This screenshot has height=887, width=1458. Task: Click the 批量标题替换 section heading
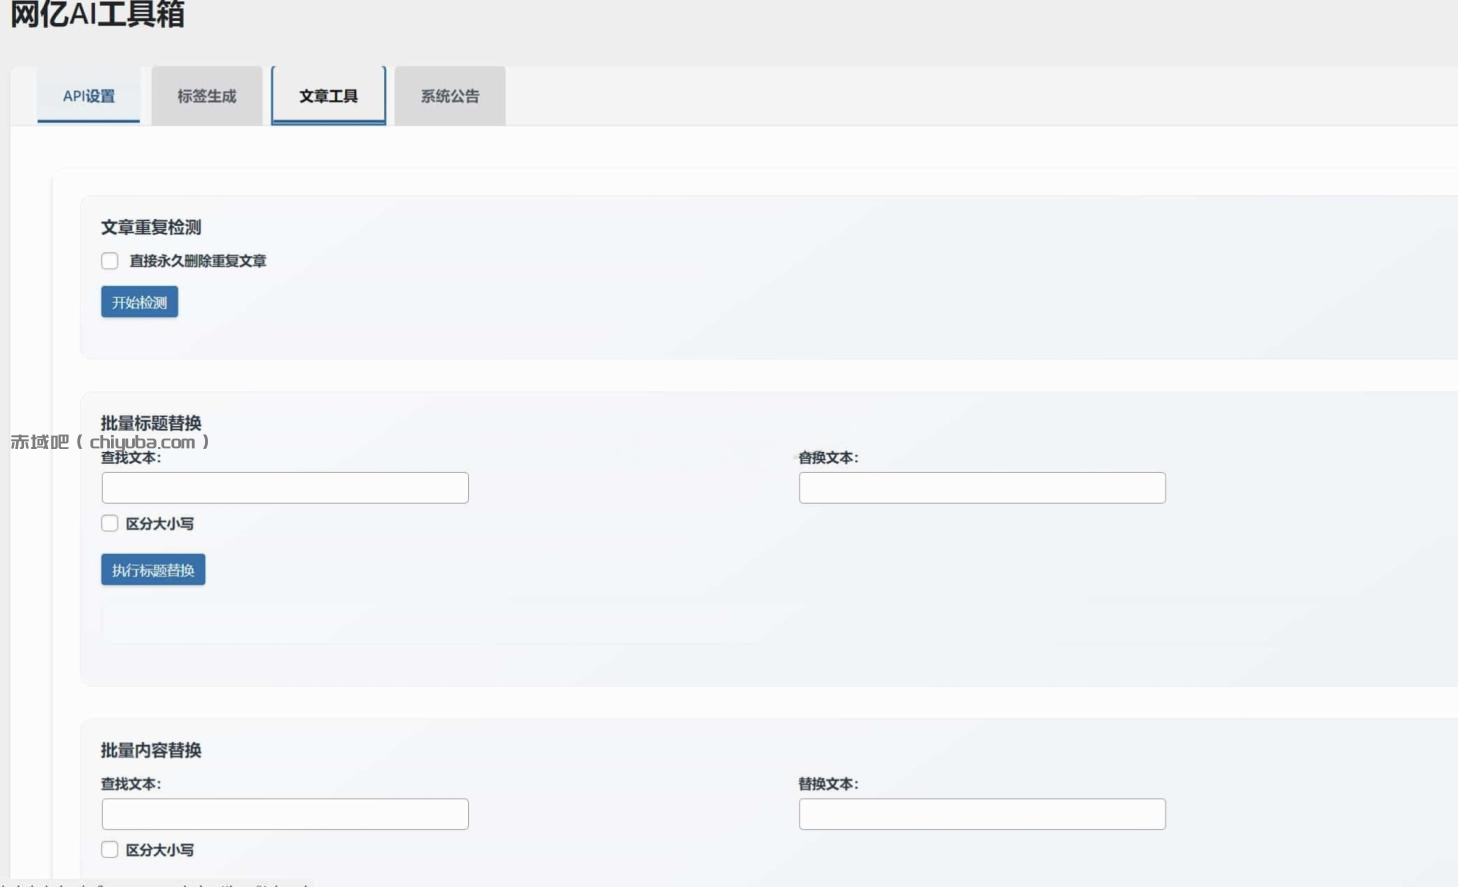150,423
